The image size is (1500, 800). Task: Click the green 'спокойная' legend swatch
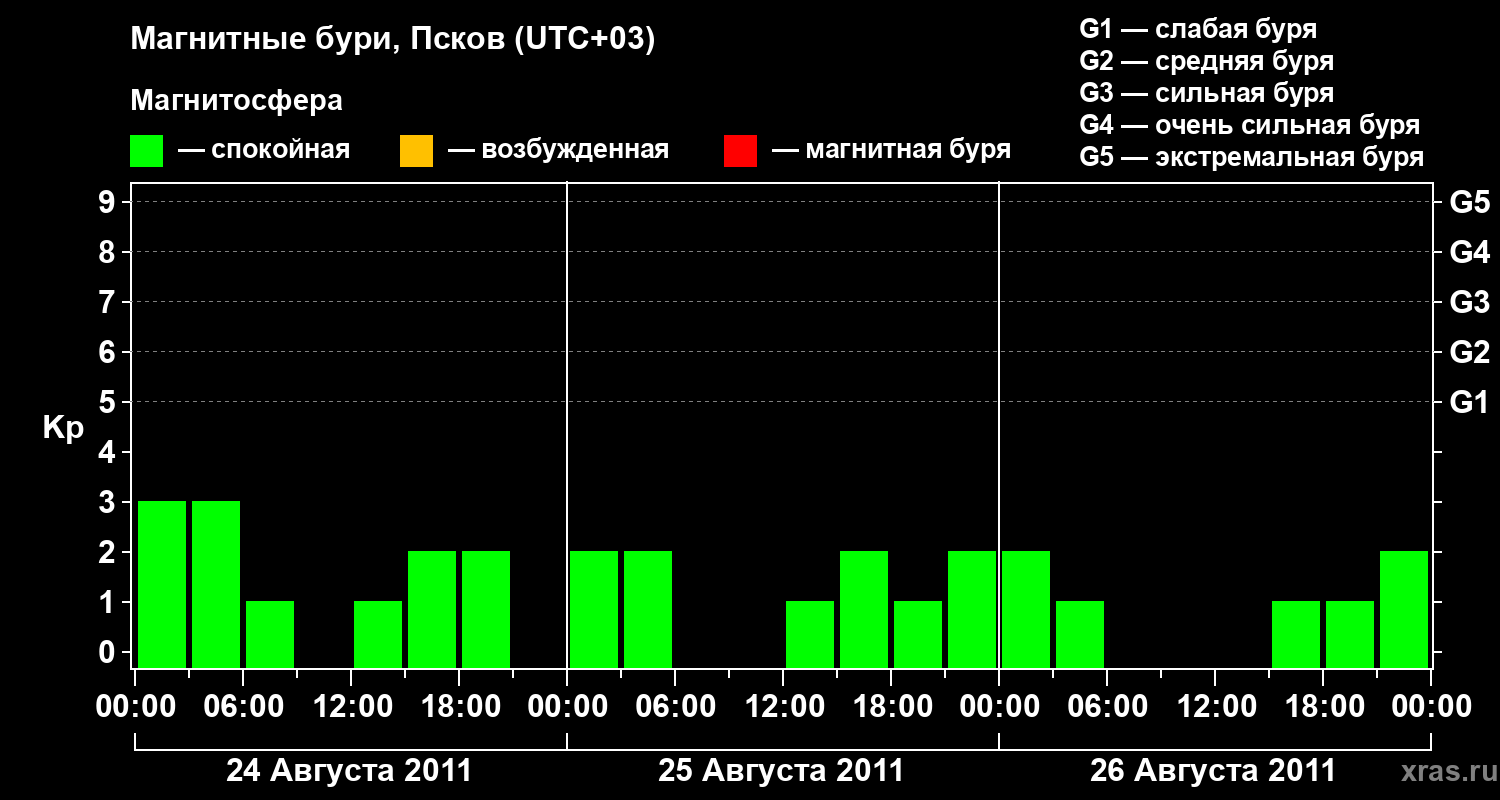point(146,151)
